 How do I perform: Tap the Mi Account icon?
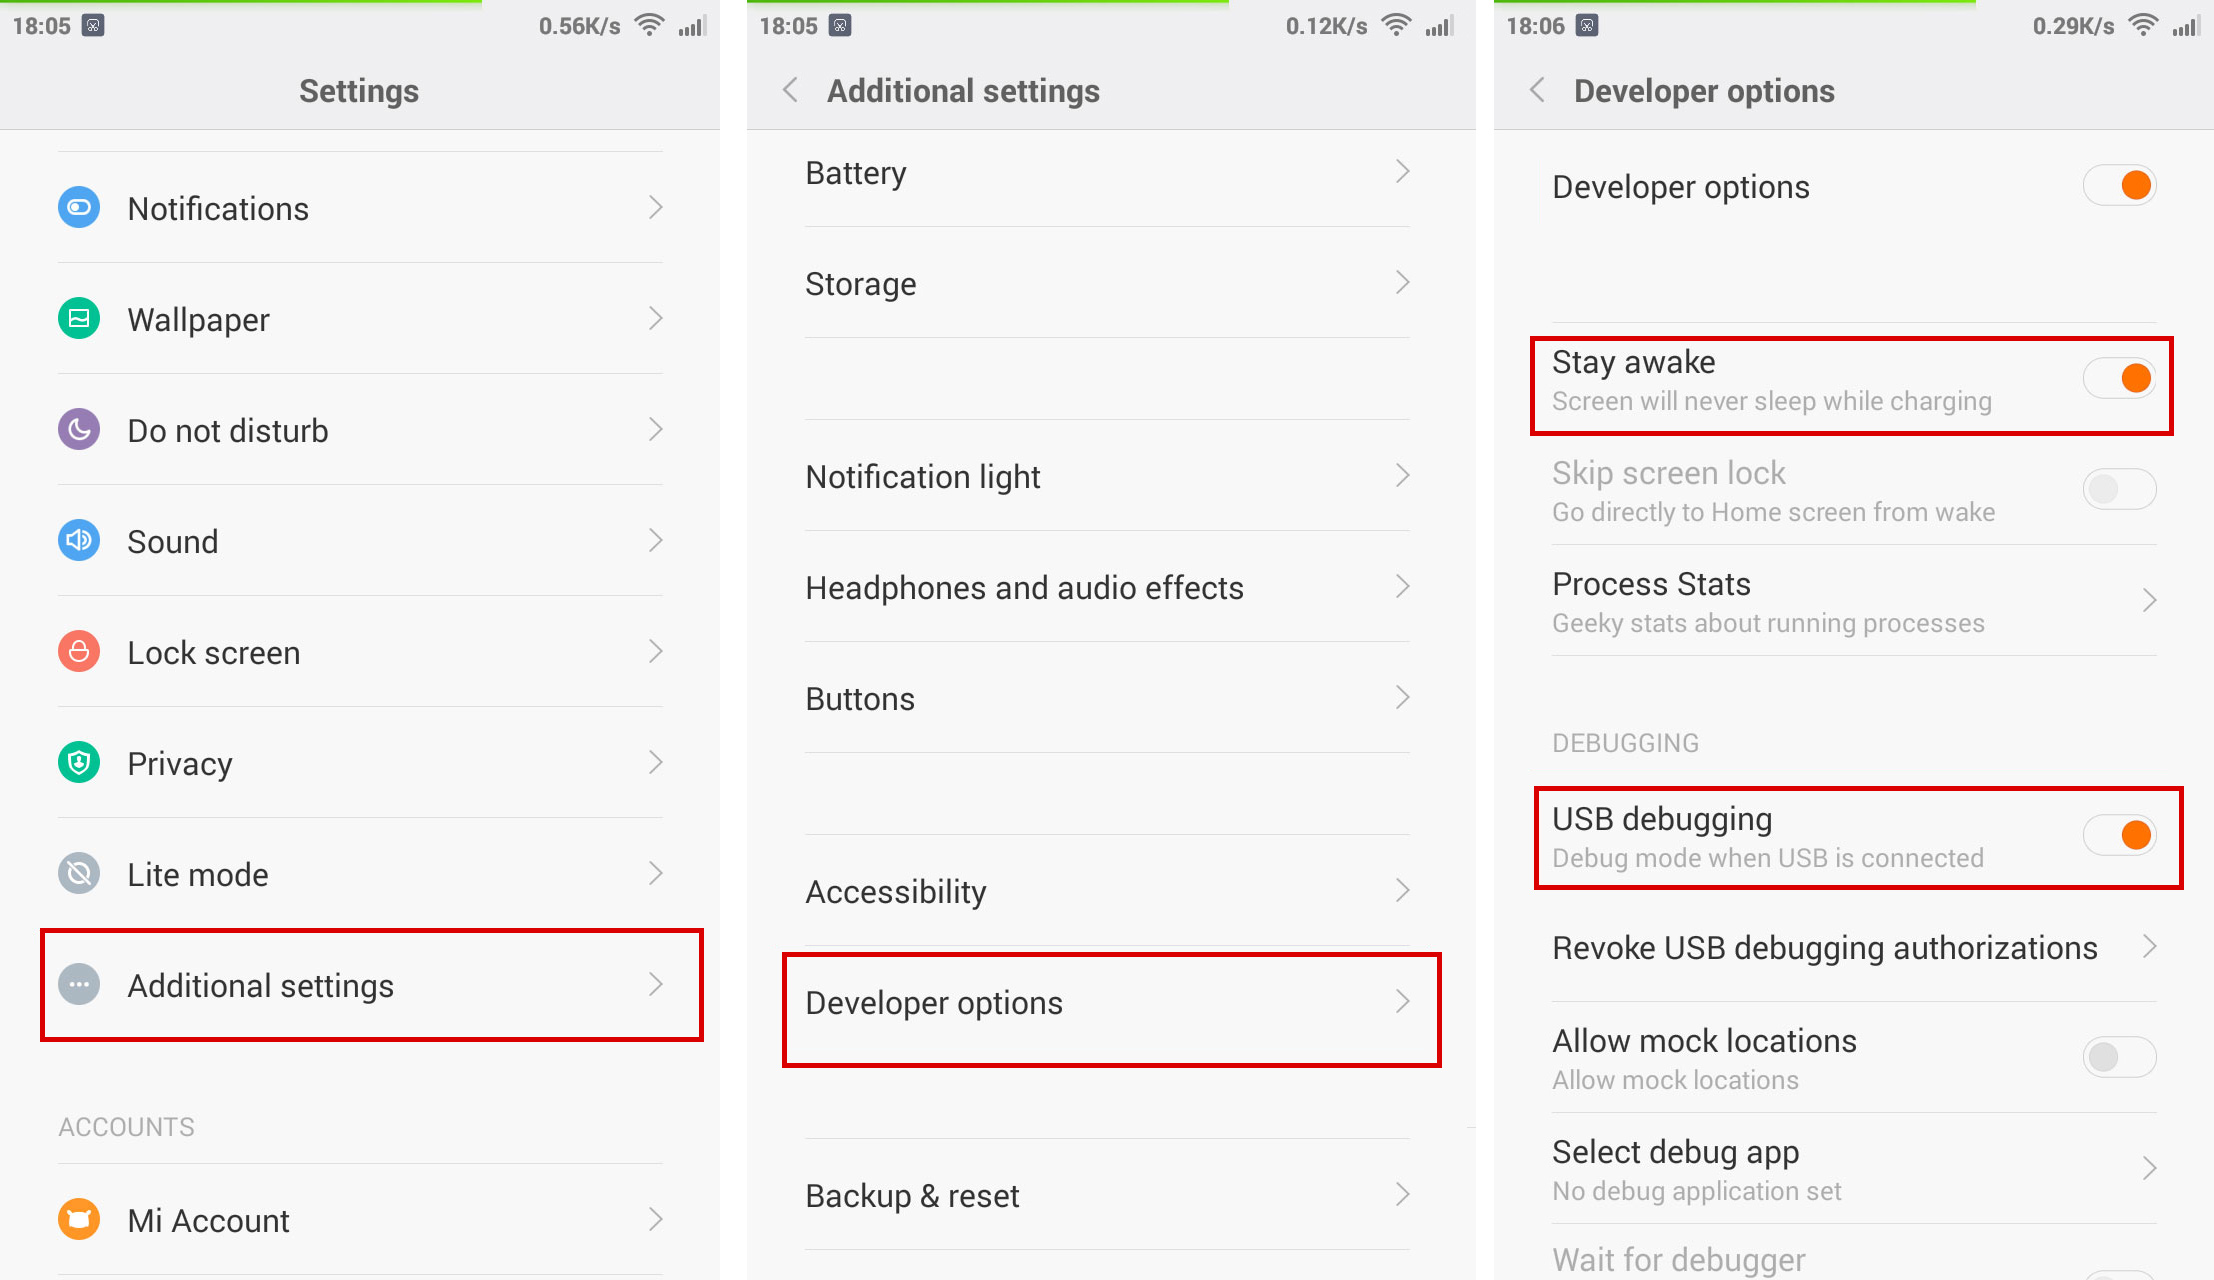tap(79, 1218)
